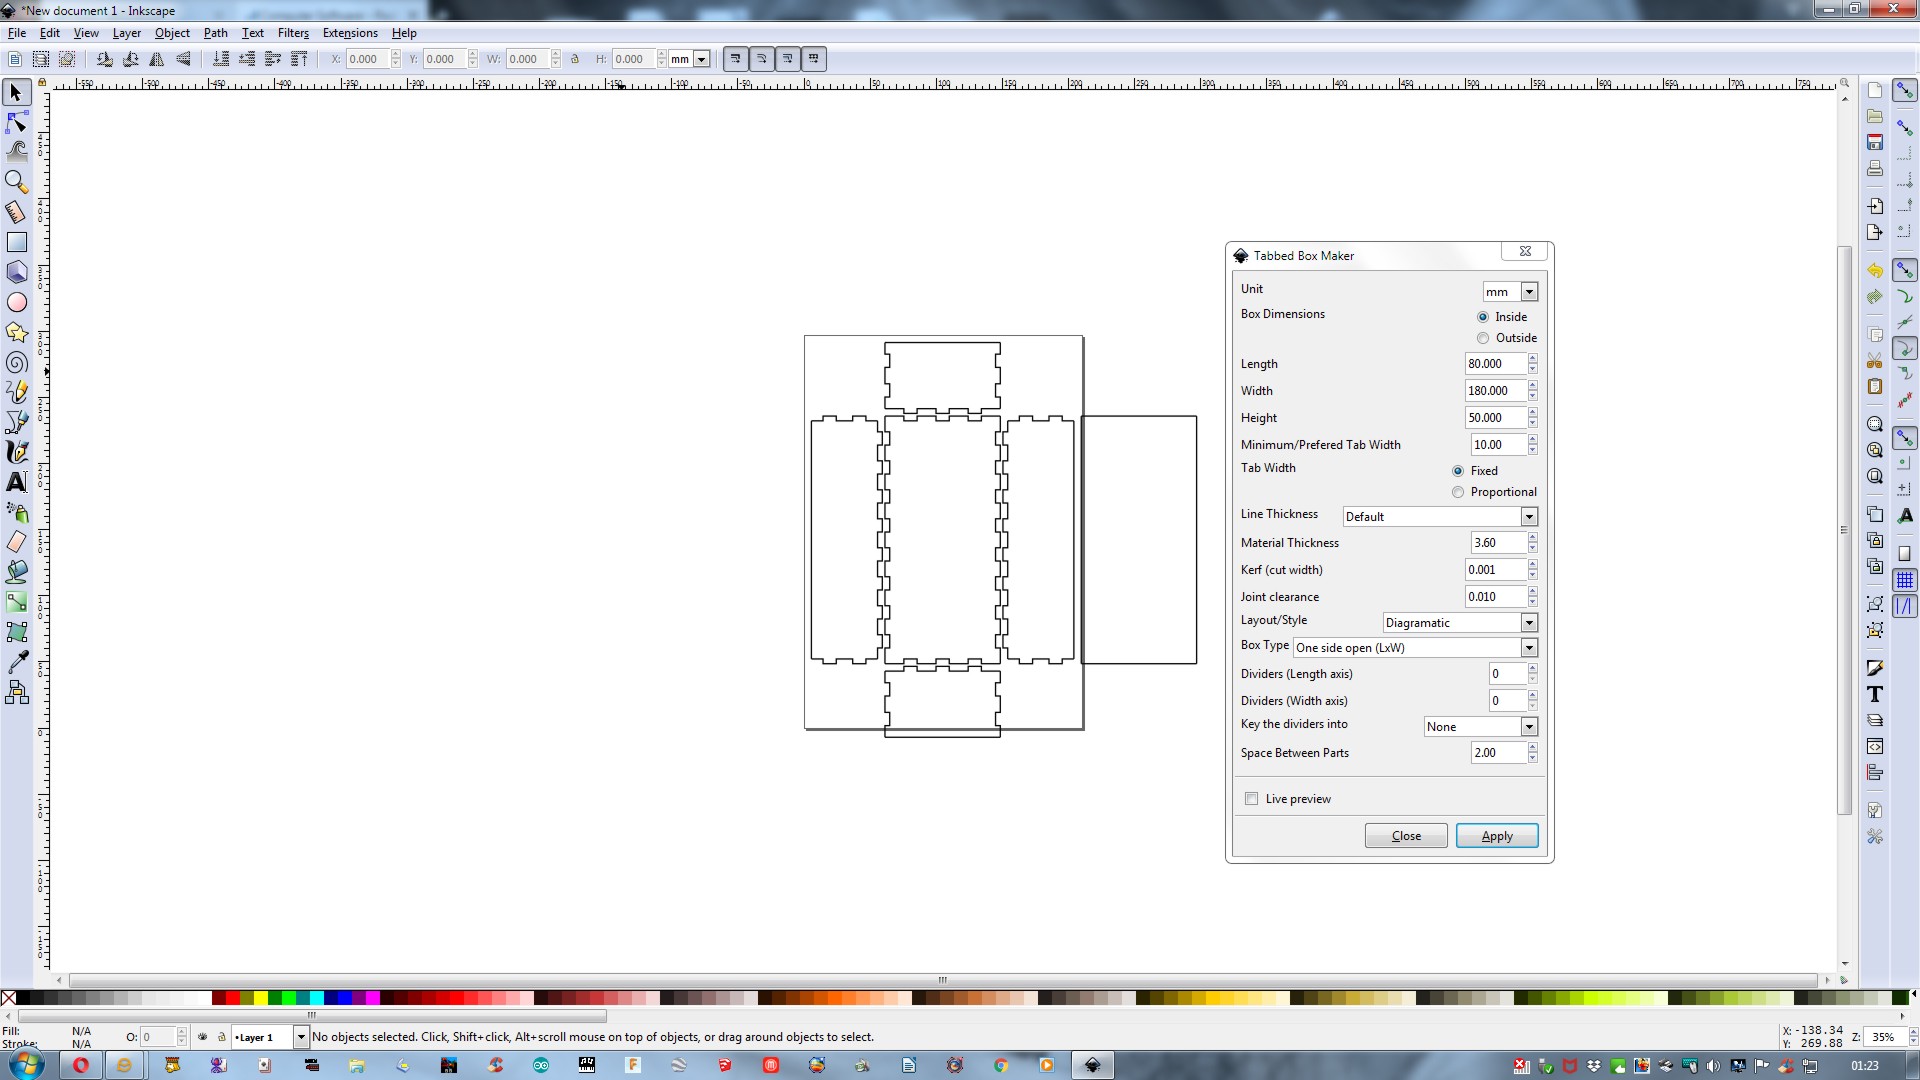Image resolution: width=1920 pixels, height=1080 pixels.
Task: Select the Spiral tool
Action: click(17, 362)
